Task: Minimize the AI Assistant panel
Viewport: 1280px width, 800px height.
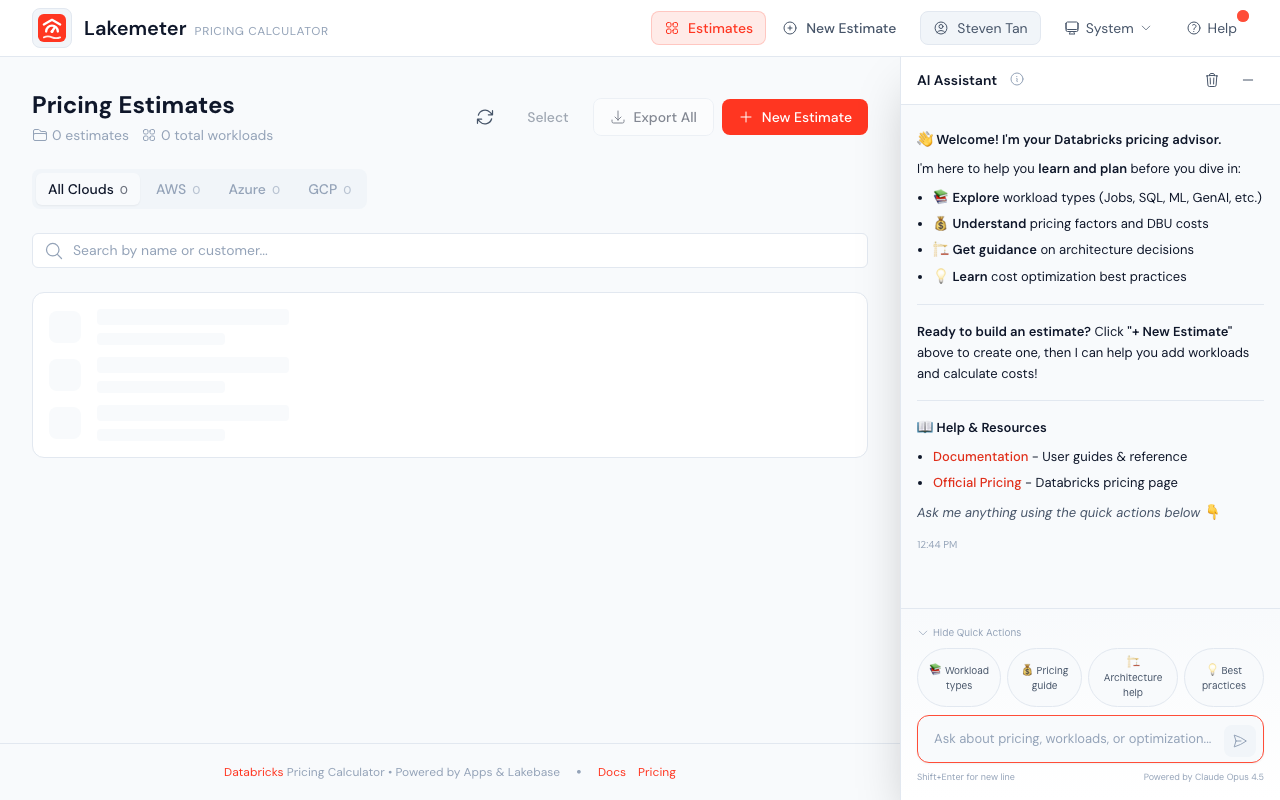Action: click(1248, 80)
